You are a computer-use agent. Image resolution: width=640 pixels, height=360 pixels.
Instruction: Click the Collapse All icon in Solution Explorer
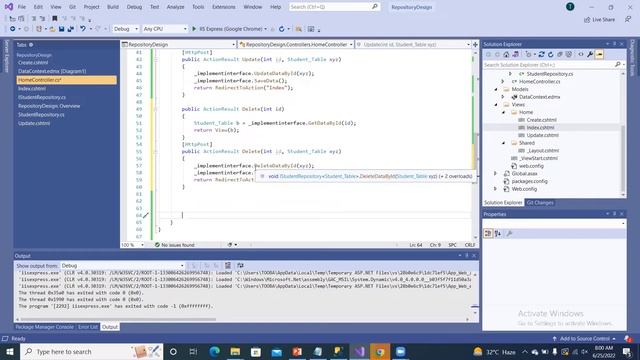tap(560, 54)
